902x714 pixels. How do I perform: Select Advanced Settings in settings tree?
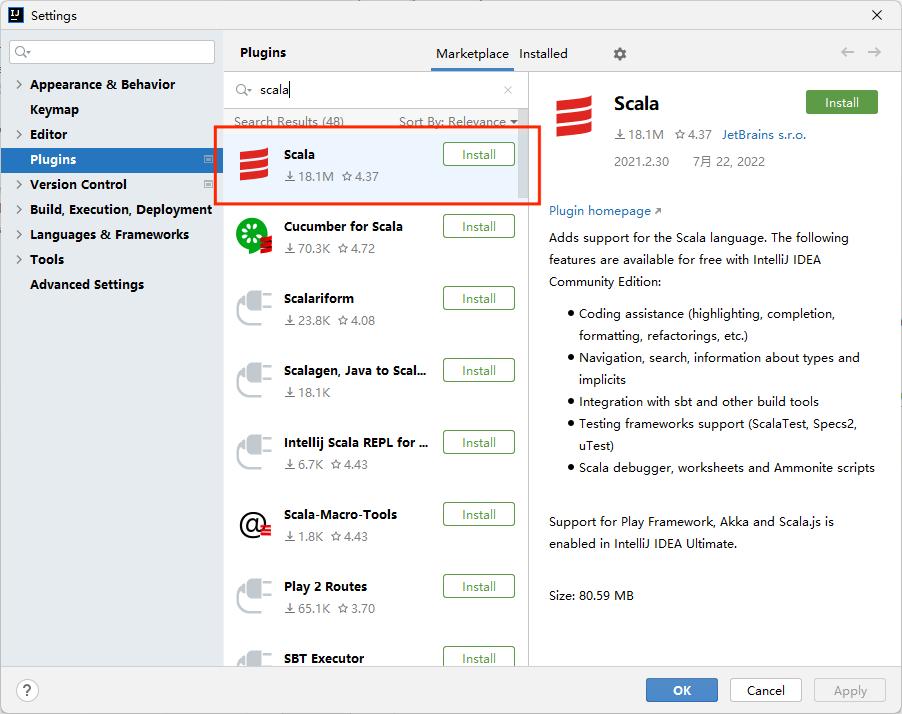[x=87, y=284]
